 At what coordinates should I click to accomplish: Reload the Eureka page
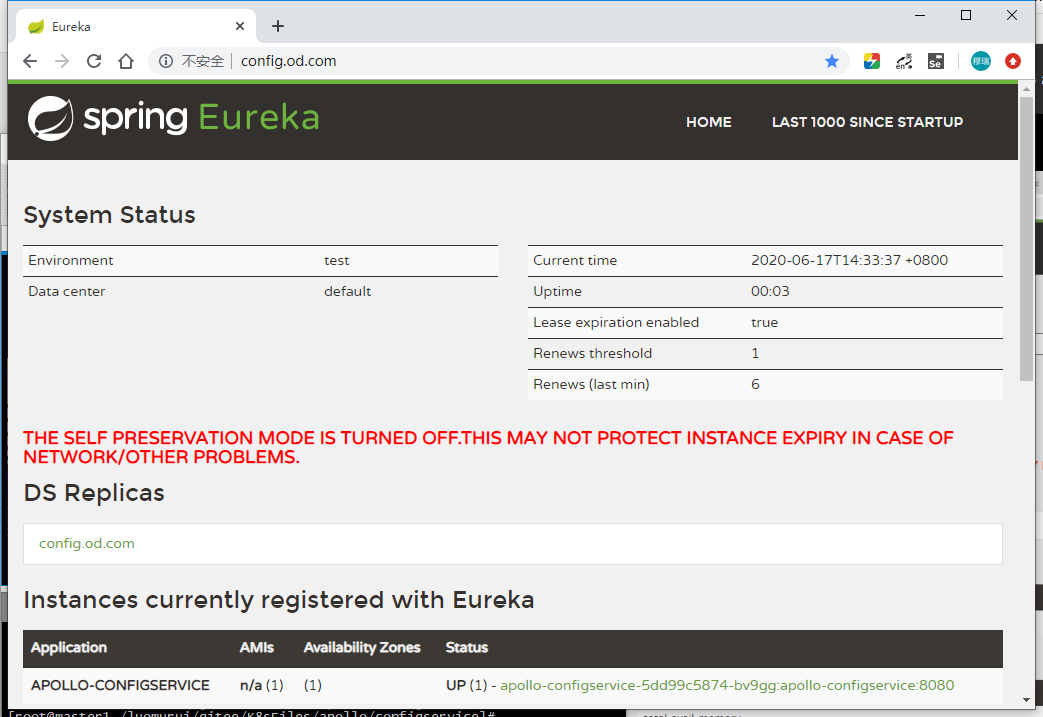click(x=94, y=61)
